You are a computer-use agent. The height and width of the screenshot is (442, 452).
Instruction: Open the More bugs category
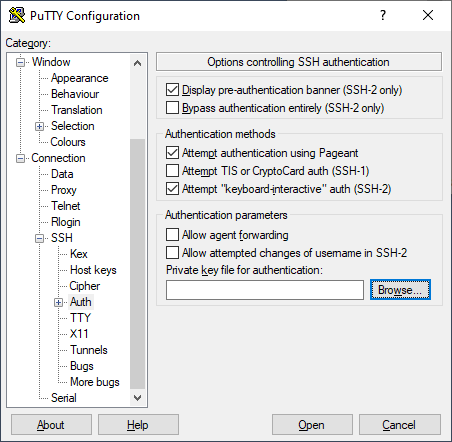coord(95,382)
